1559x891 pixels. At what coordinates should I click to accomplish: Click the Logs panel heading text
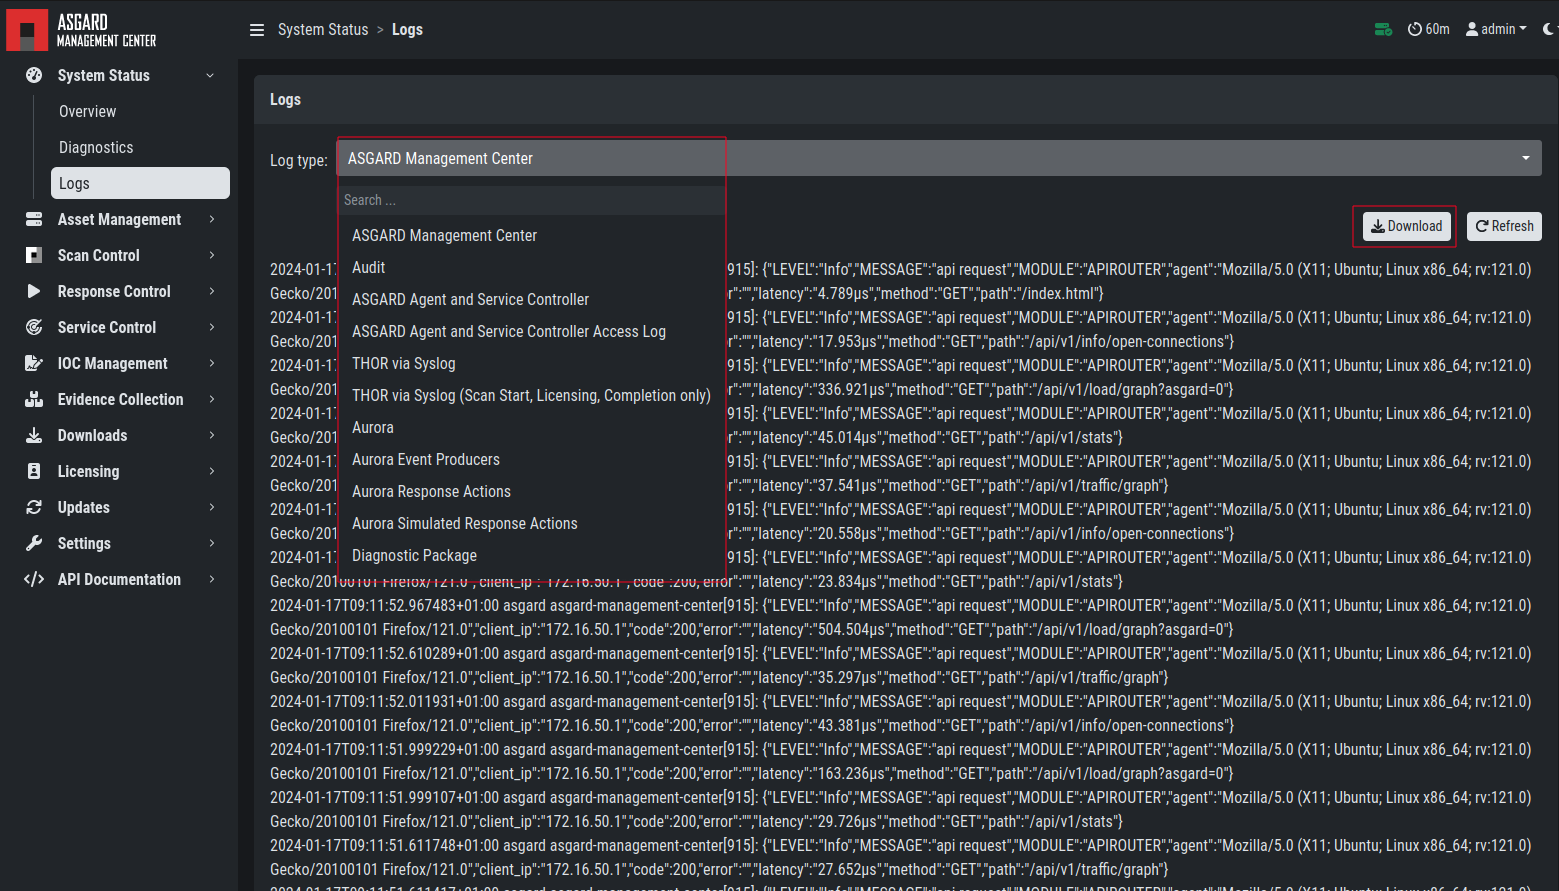pos(285,99)
